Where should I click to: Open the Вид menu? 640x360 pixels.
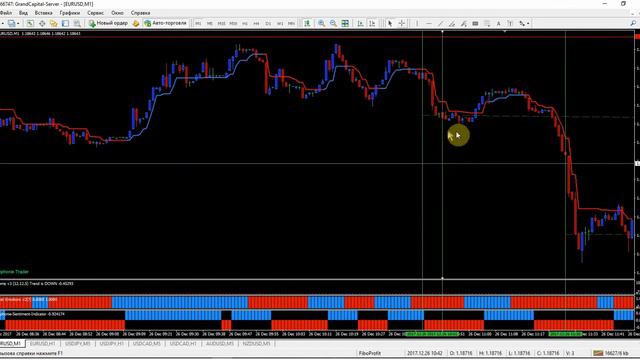pyautogui.click(x=23, y=13)
